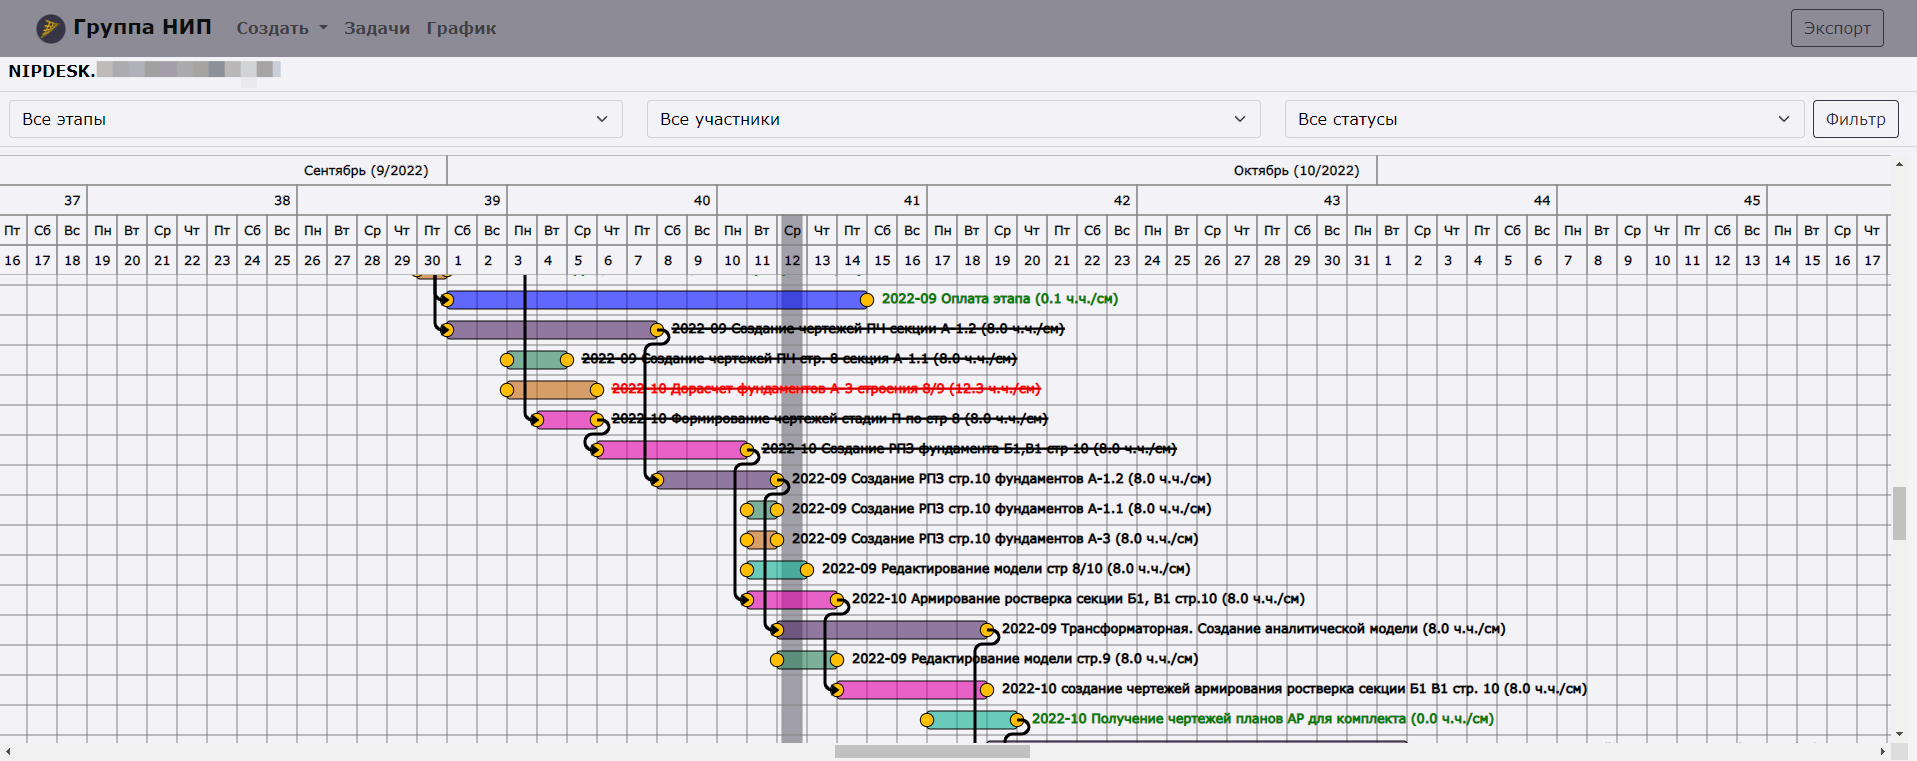
Task: Click red label Дорасчет фундаментов А-3
Action: click(x=826, y=389)
